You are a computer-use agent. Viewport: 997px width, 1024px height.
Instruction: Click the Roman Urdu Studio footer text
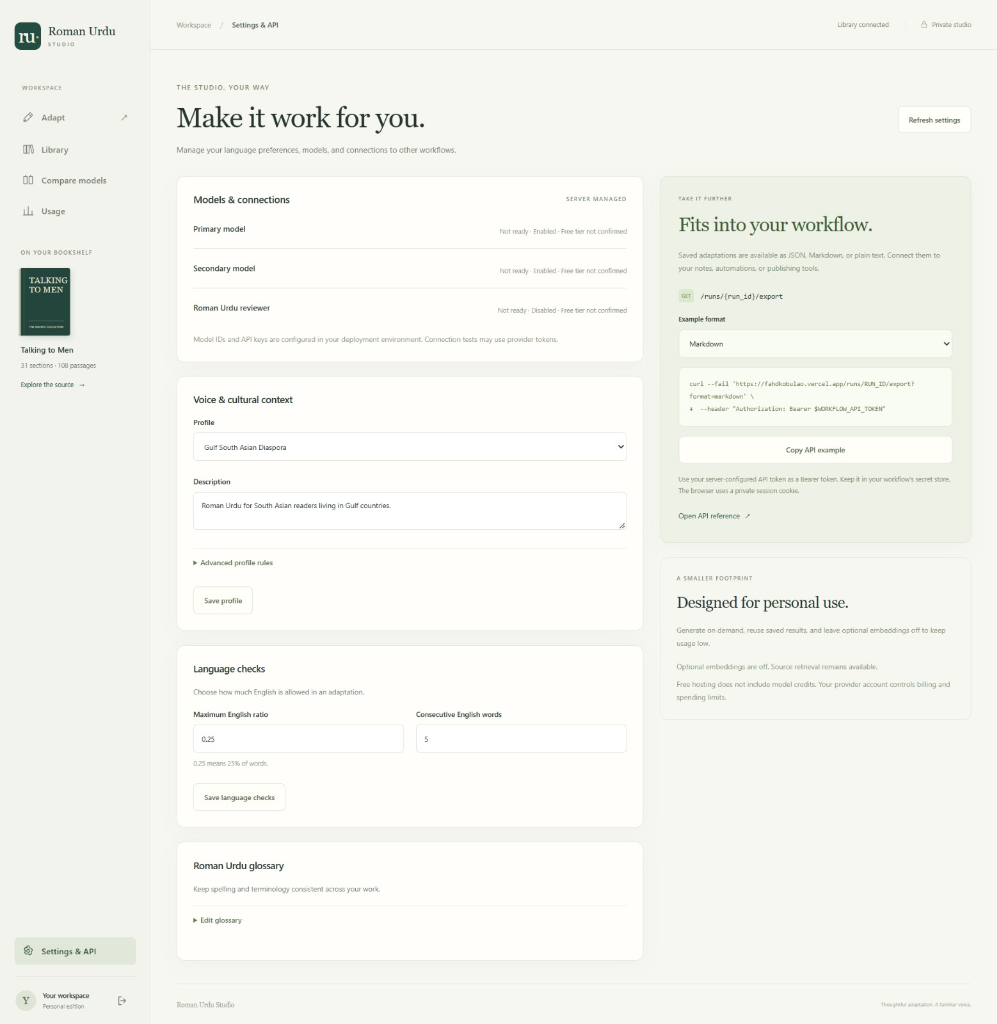[205, 1004]
